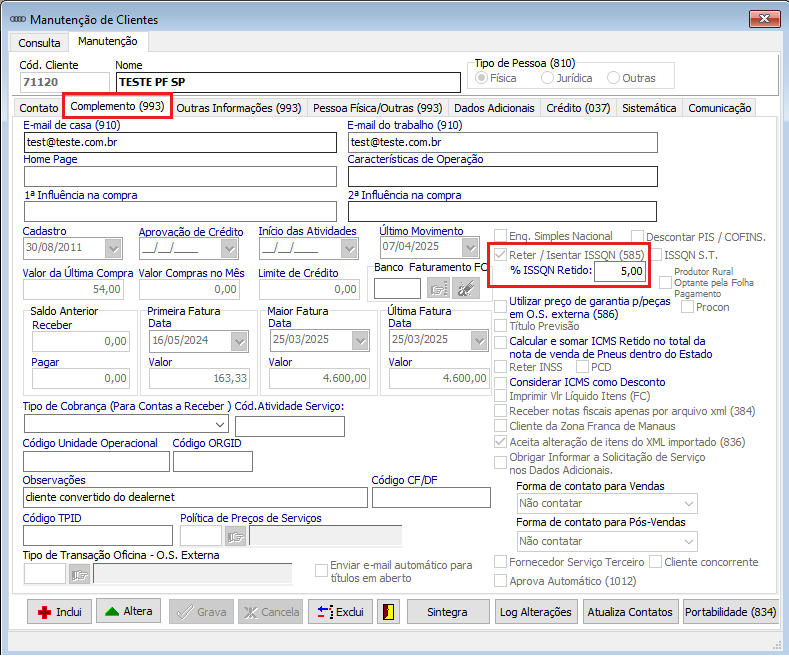Open the Comunicação tab

[x=720, y=108]
